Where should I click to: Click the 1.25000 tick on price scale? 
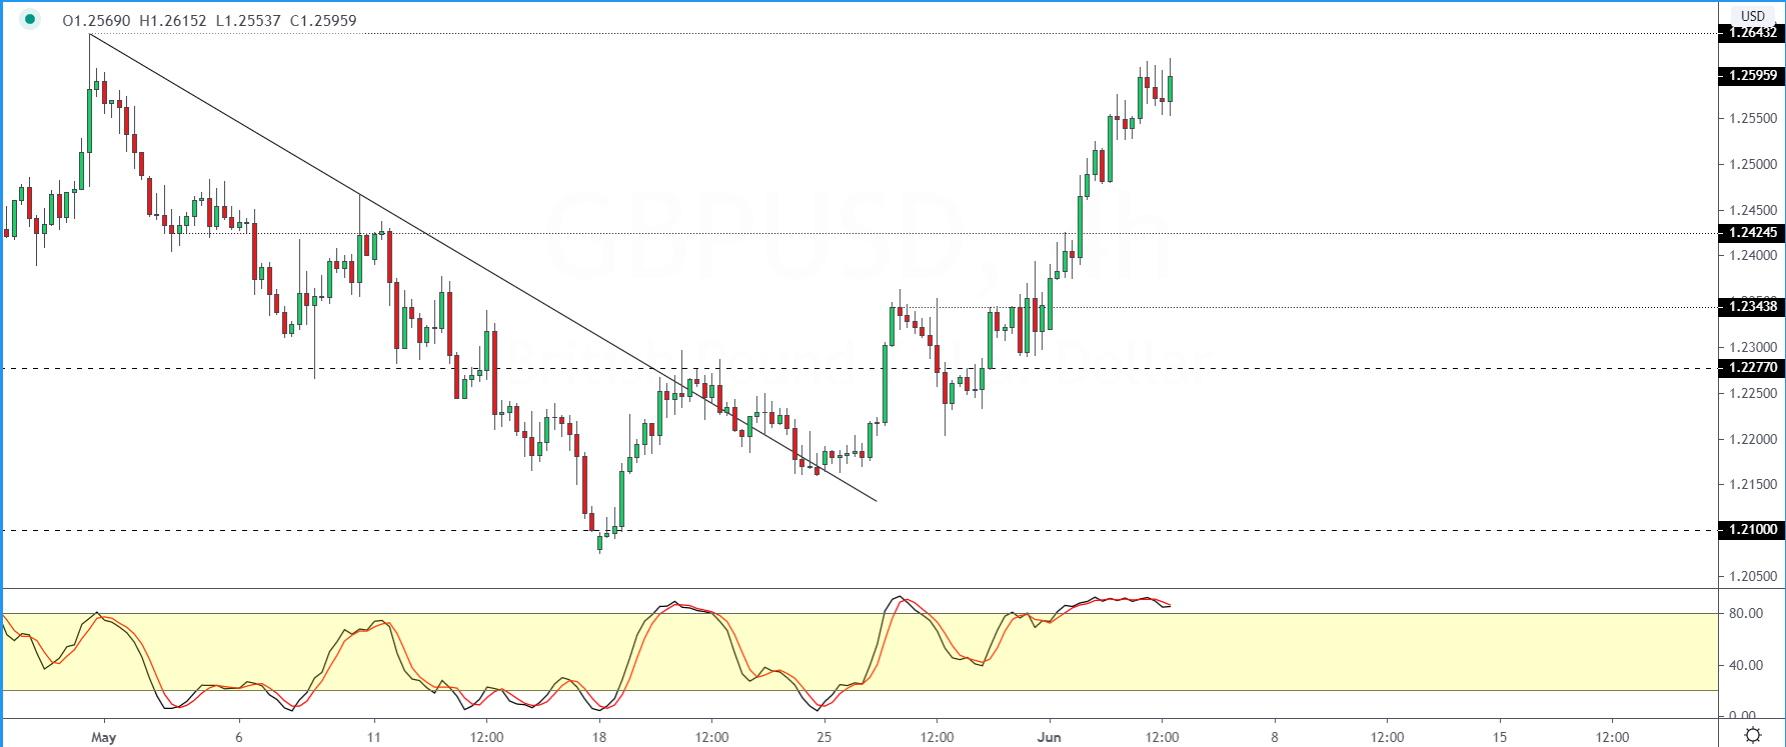pos(1753,164)
